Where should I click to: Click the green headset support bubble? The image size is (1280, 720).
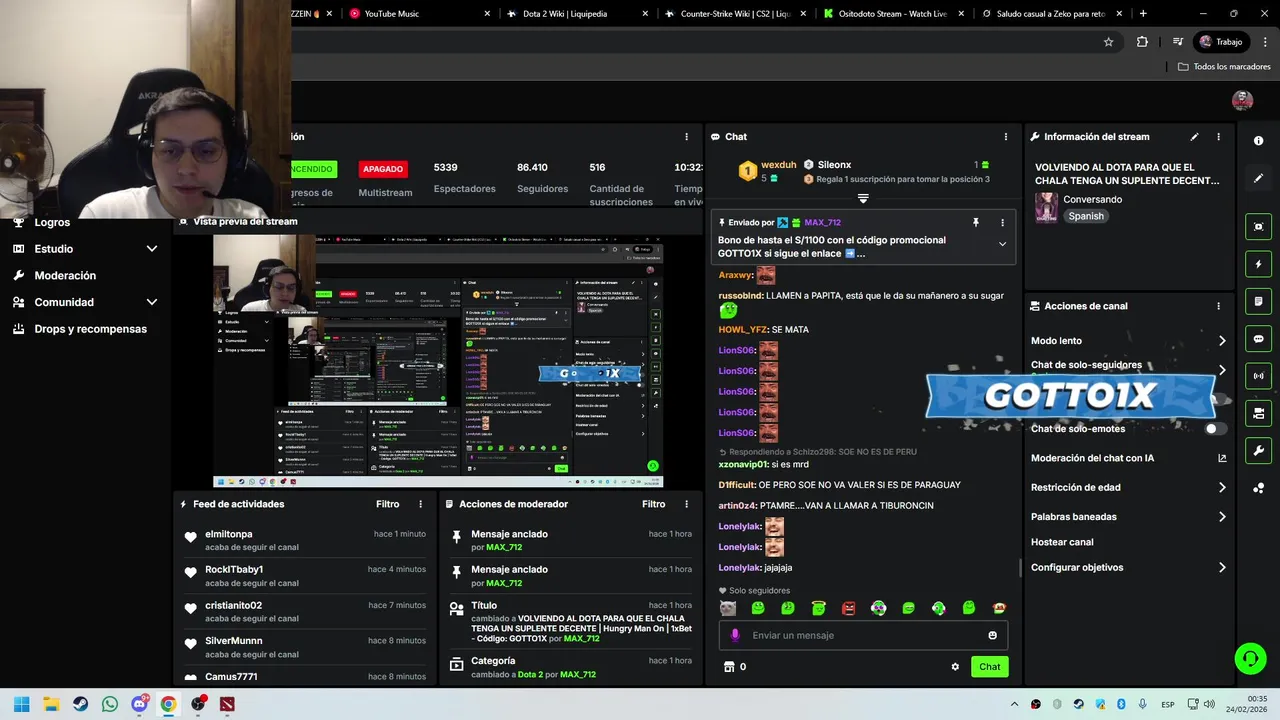tap(1250, 658)
